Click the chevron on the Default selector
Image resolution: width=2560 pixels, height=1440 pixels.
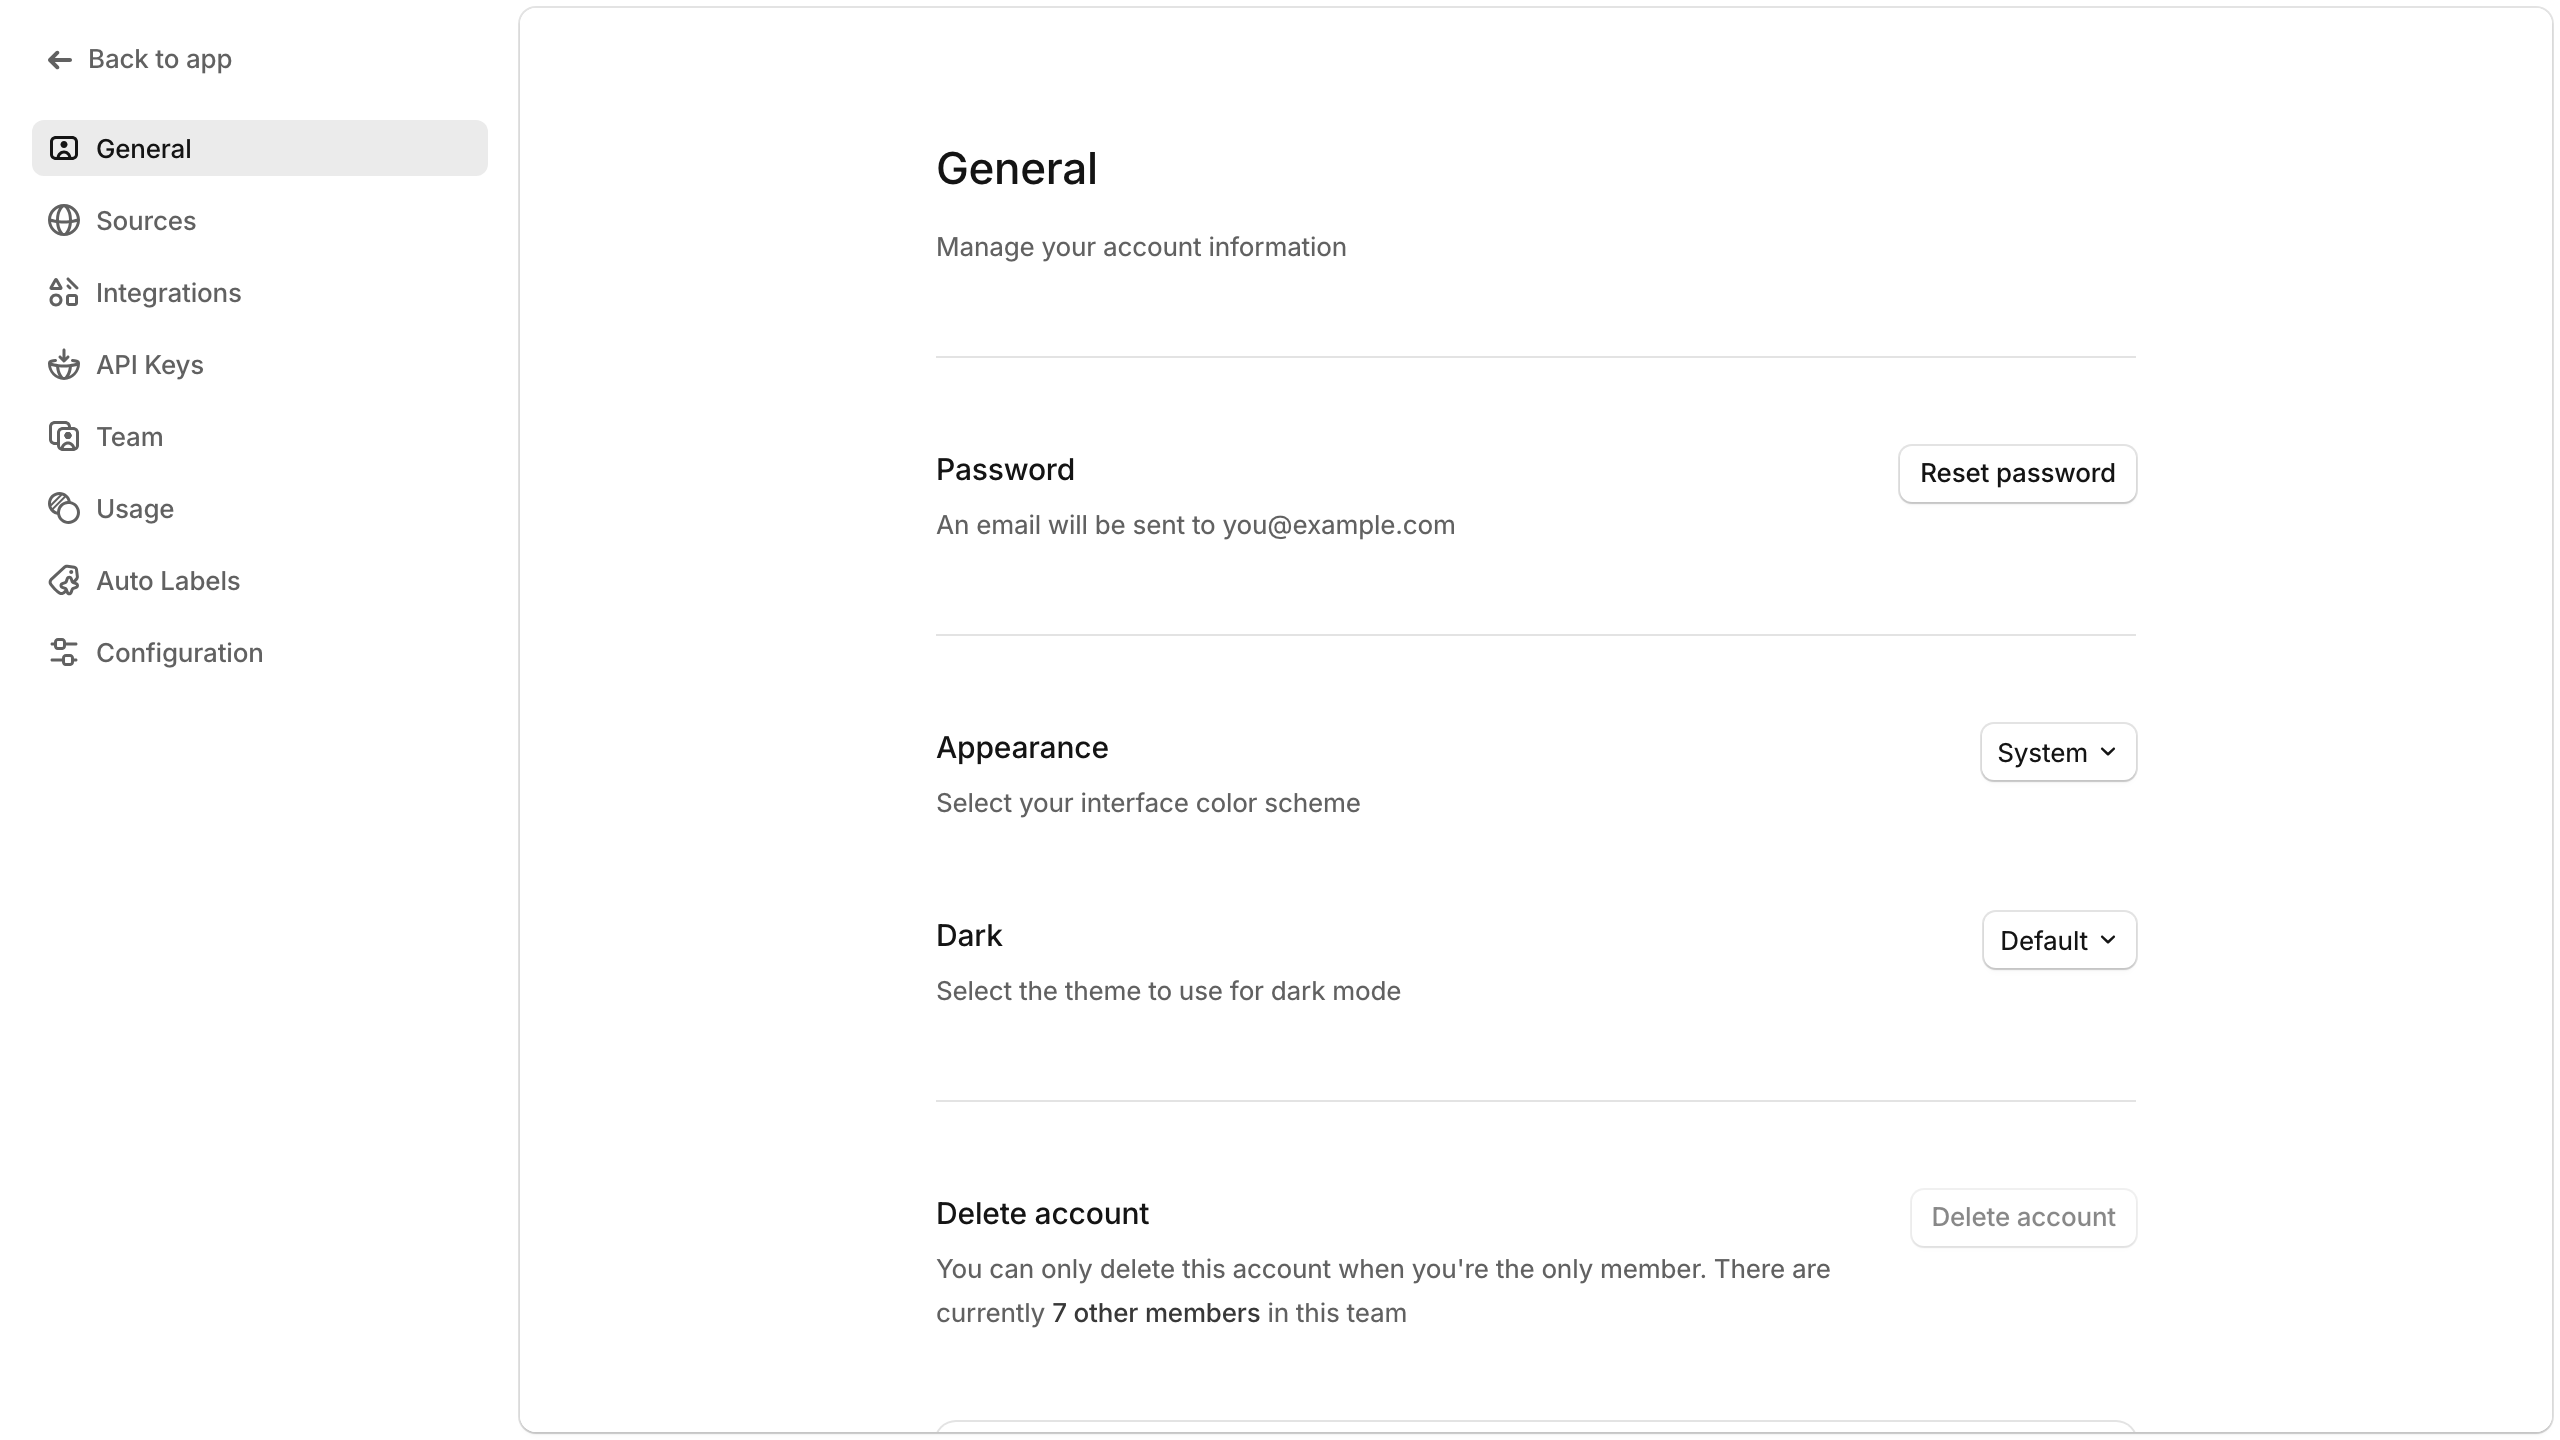pyautogui.click(x=2108, y=940)
